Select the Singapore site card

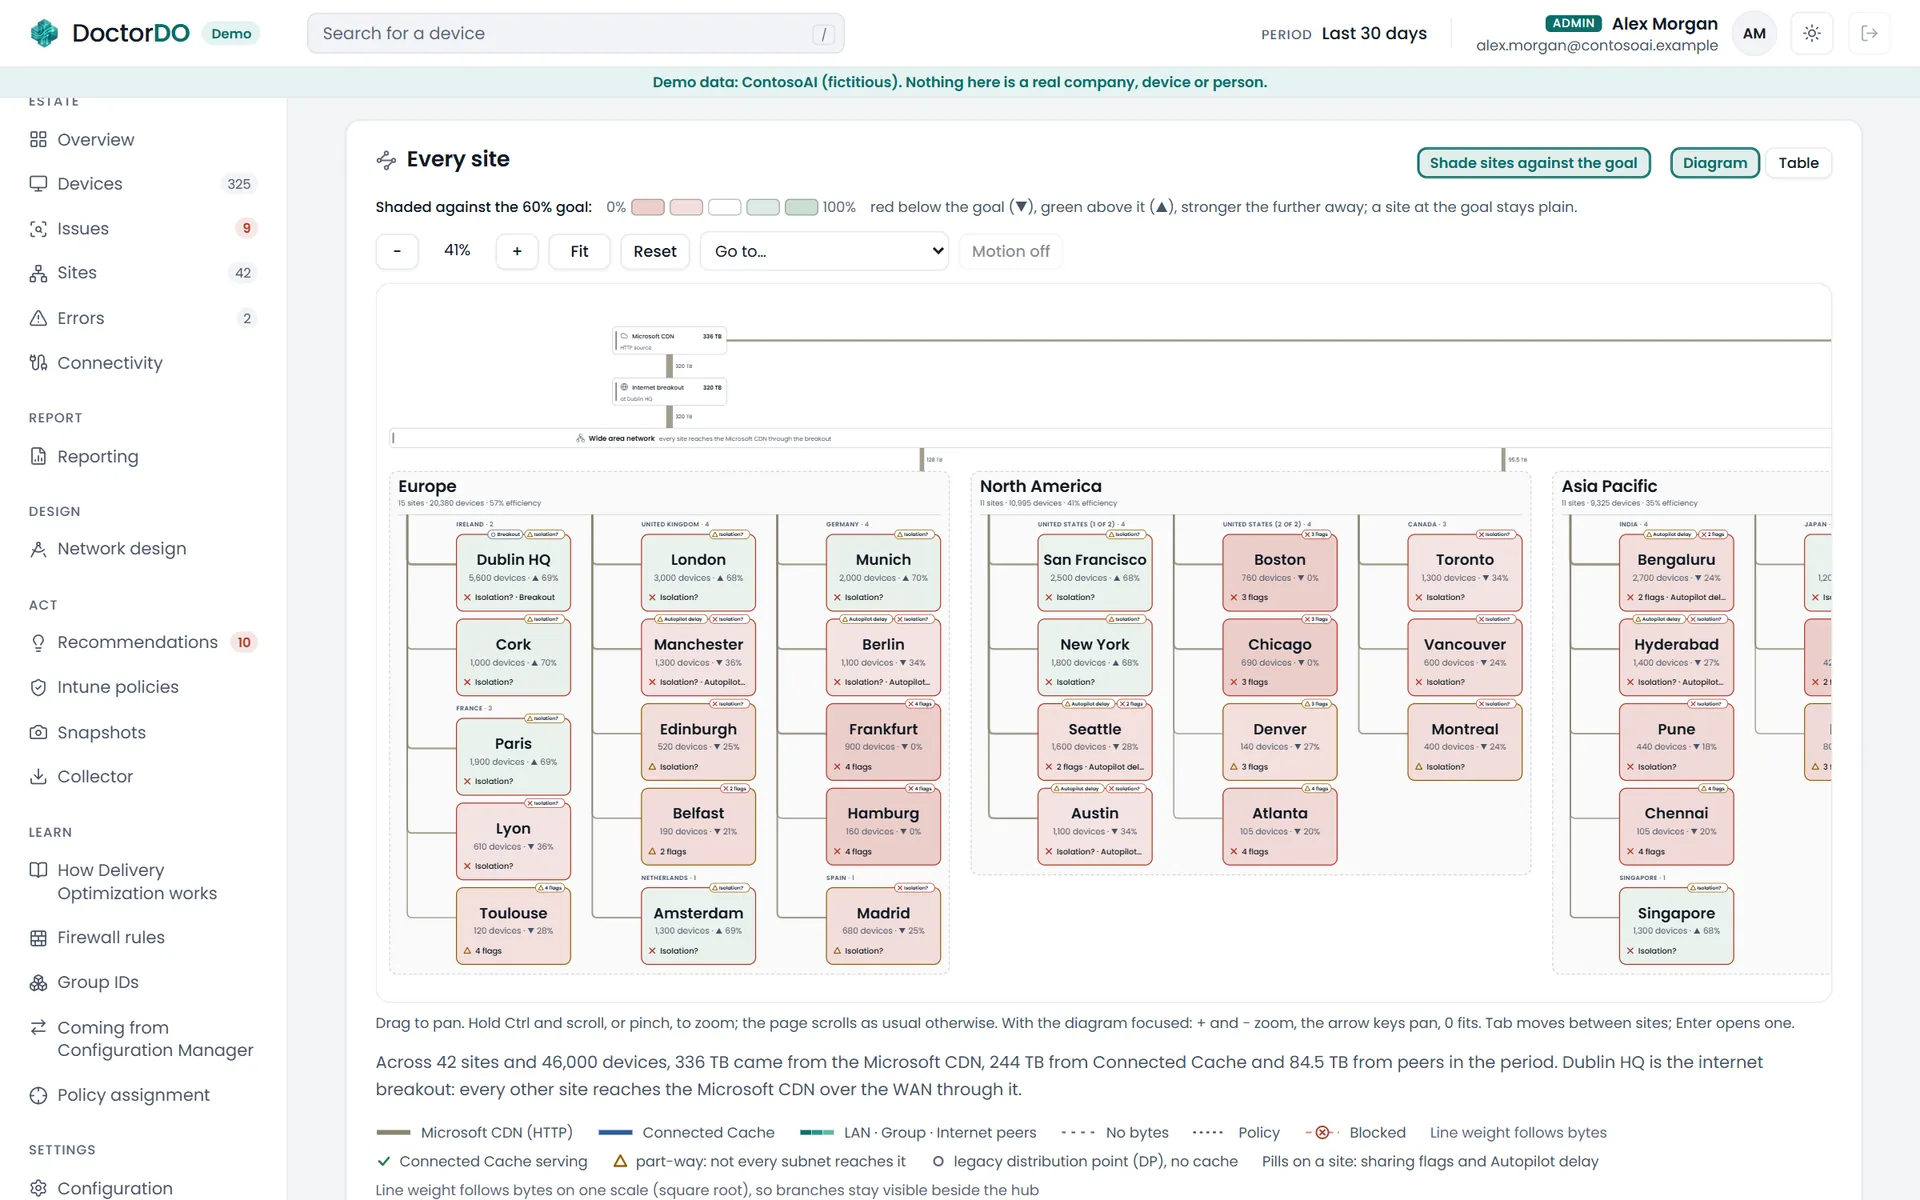pyautogui.click(x=1676, y=926)
